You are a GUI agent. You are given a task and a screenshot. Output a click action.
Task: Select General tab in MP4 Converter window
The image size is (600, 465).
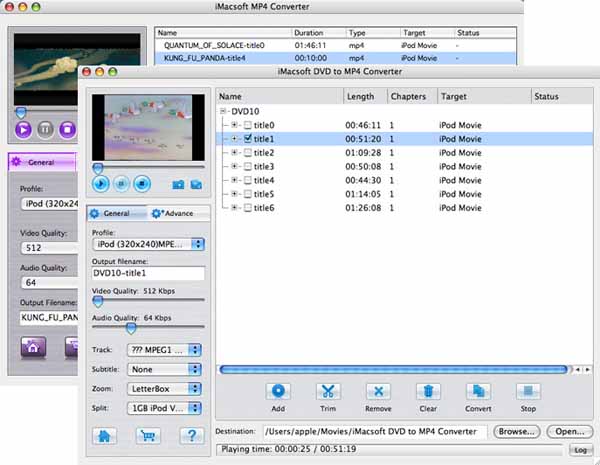coord(42,162)
